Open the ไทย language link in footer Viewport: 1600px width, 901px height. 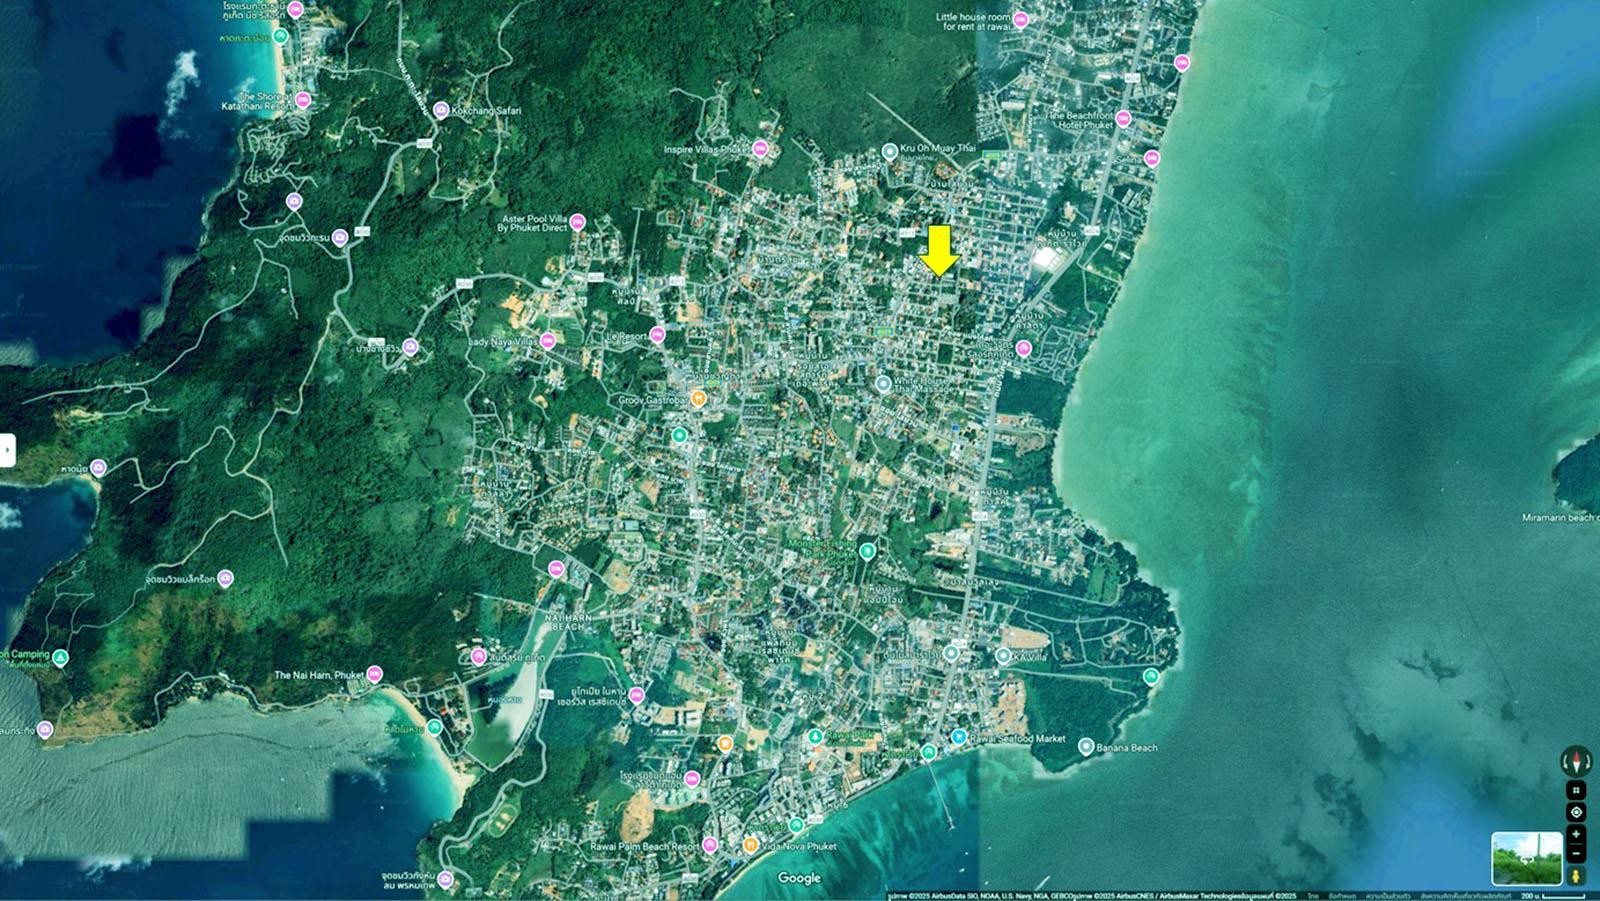coord(1312,896)
